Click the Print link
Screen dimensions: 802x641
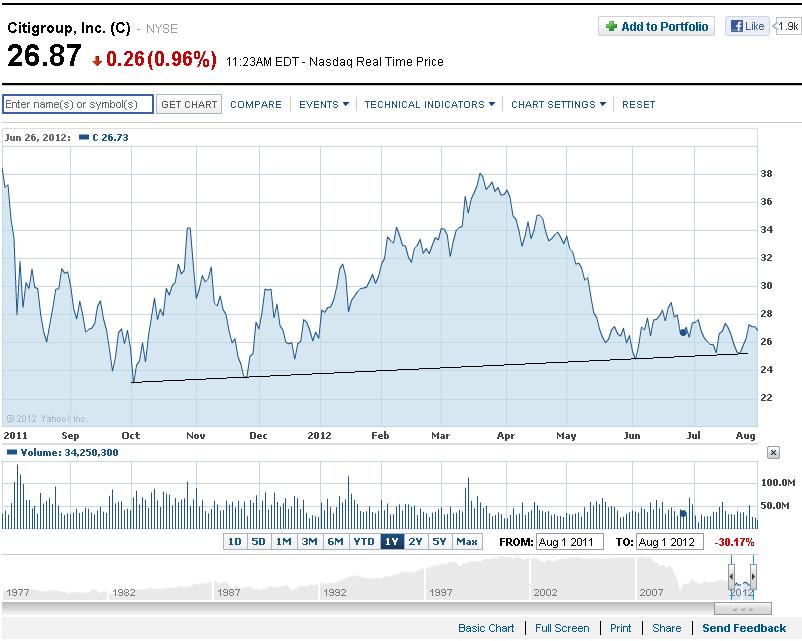pos(620,628)
